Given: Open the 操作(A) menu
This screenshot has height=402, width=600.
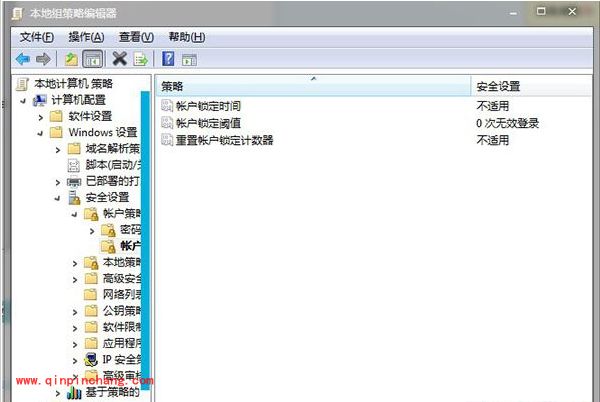Looking at the screenshot, I should coord(86,37).
